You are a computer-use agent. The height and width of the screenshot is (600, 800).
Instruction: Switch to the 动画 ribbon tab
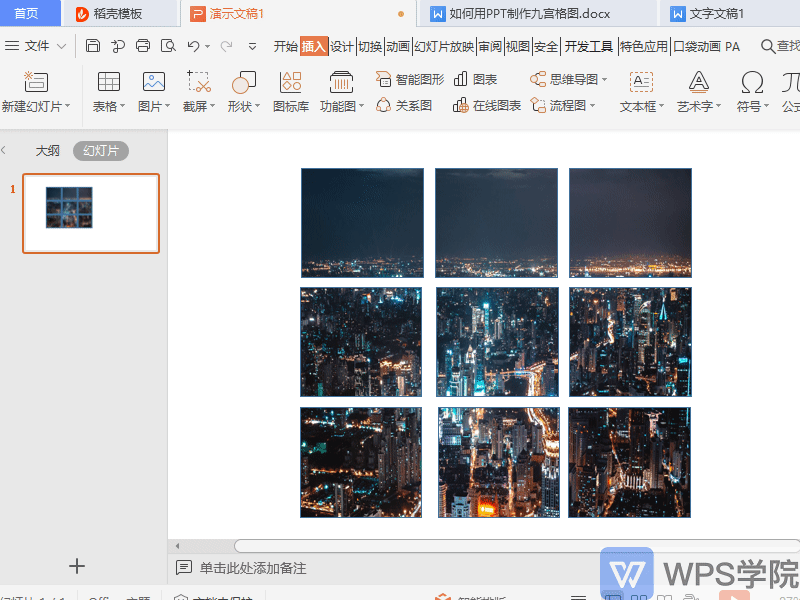coord(398,46)
